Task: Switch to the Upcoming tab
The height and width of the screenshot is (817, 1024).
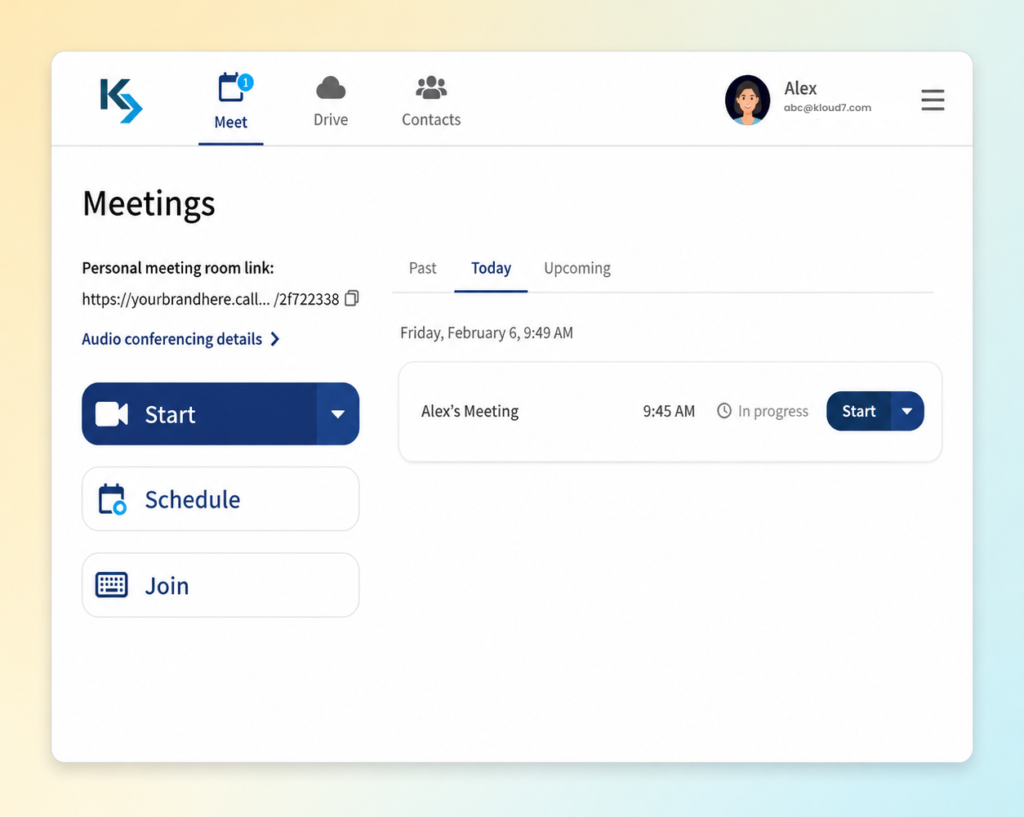Action: (577, 268)
